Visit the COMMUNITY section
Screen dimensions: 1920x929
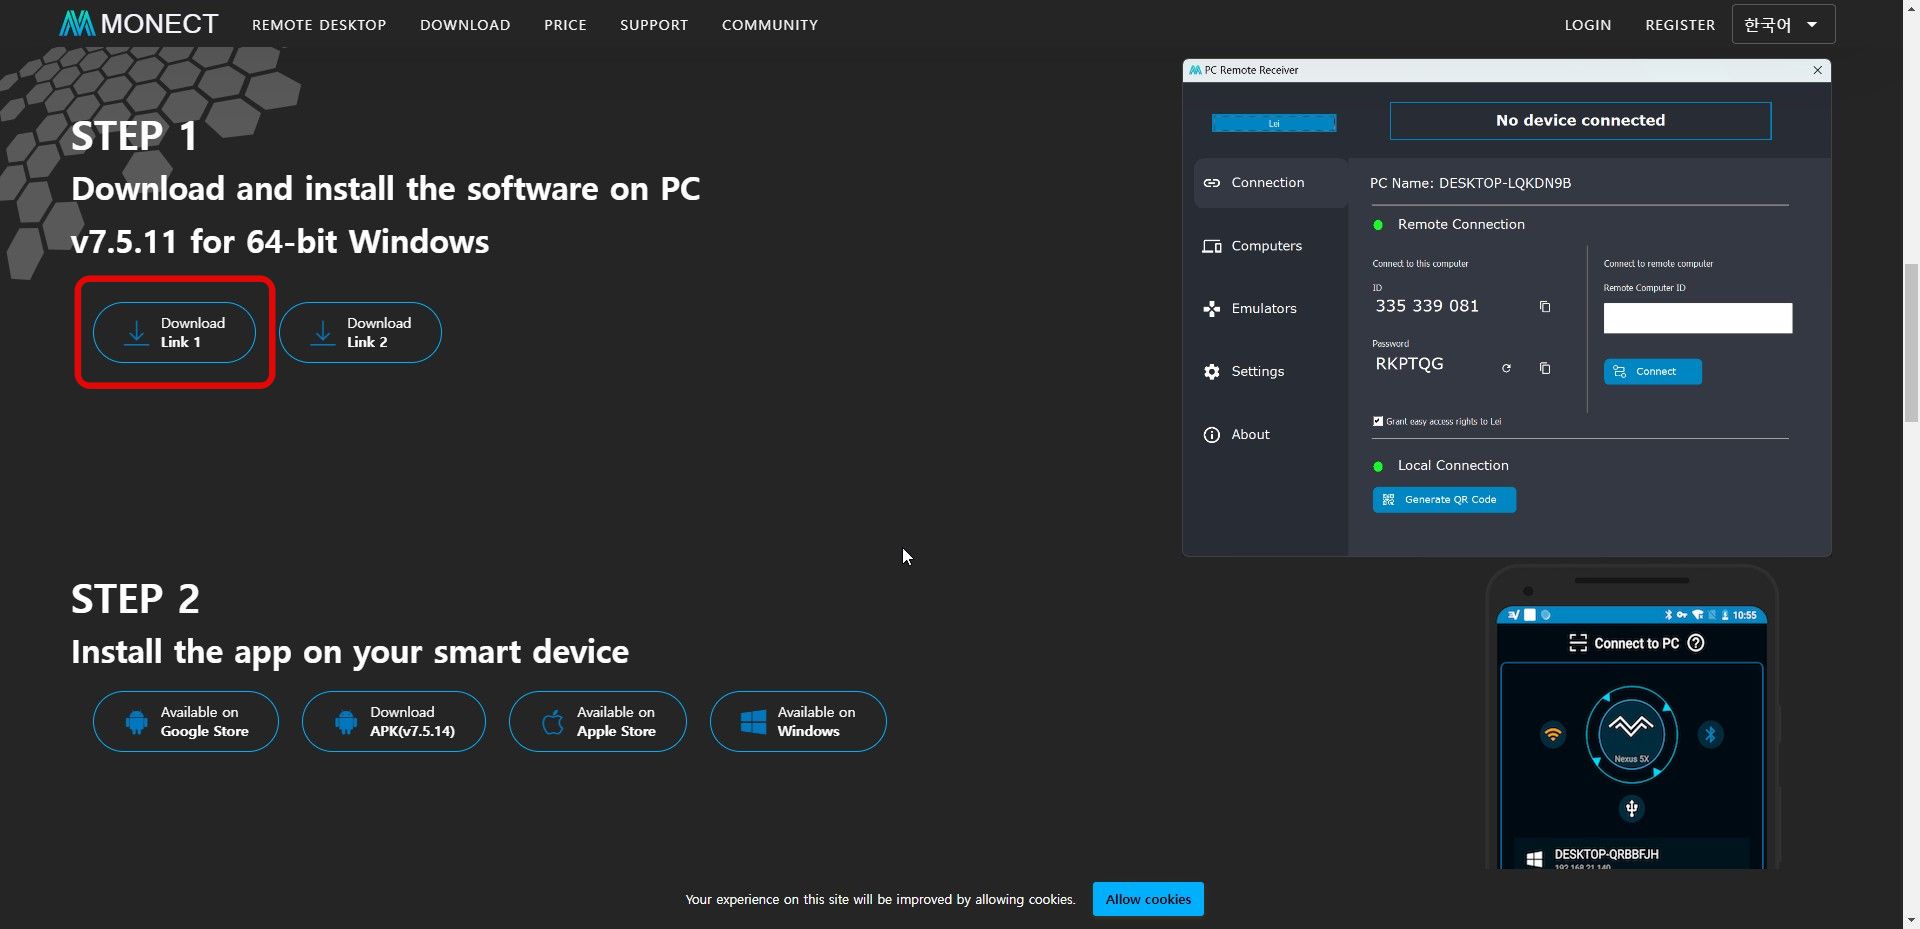click(770, 25)
